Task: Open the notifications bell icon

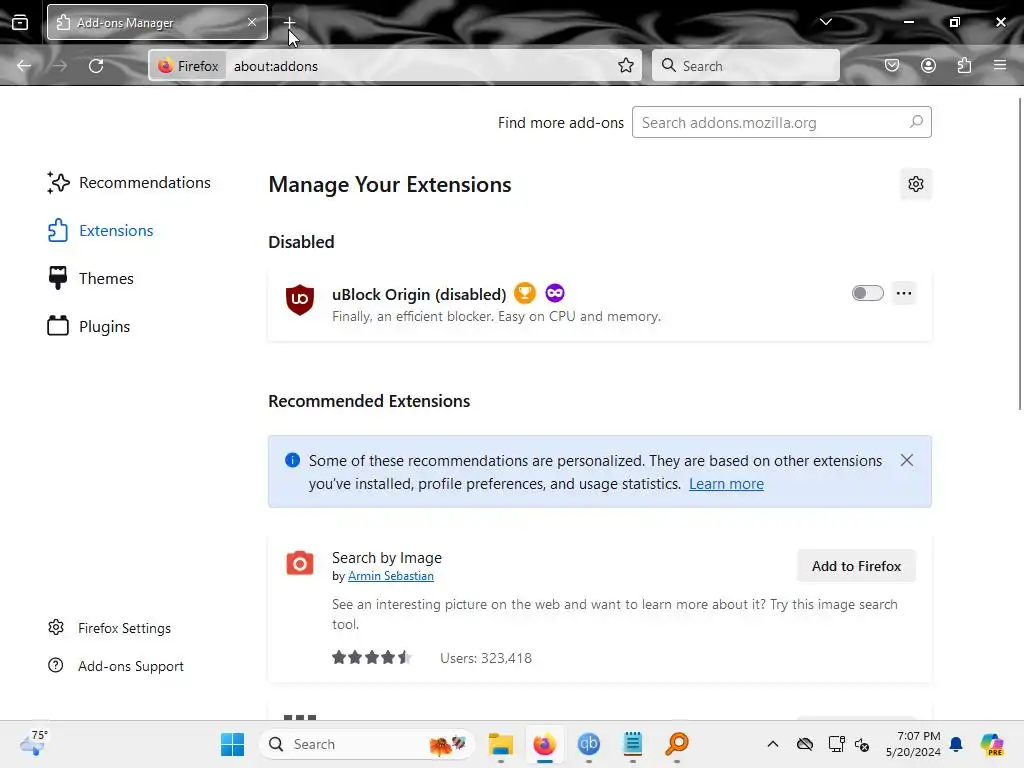Action: (x=956, y=744)
